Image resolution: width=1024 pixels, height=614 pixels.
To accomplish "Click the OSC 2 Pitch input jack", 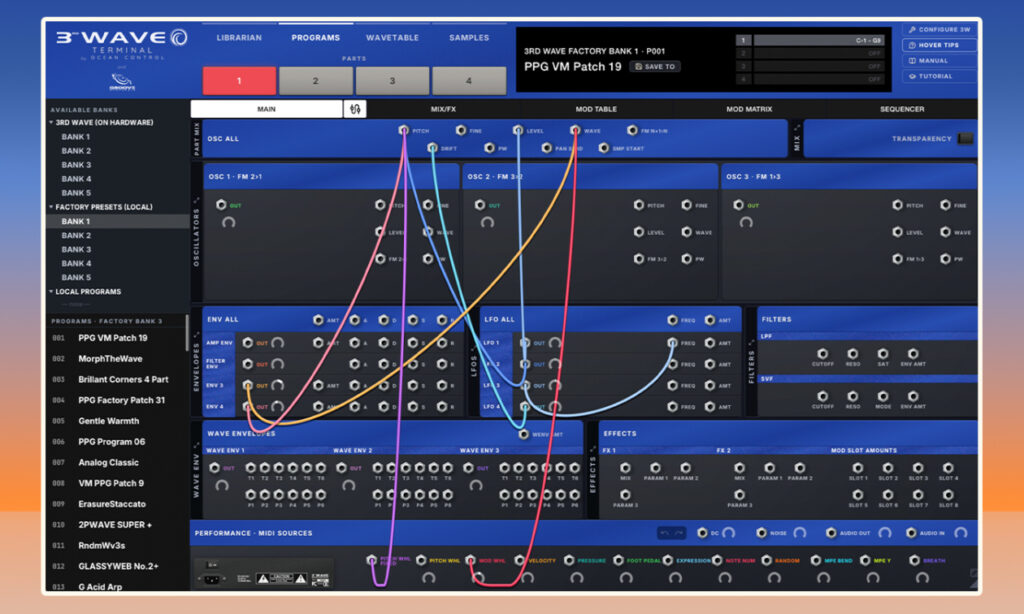I will pos(639,204).
